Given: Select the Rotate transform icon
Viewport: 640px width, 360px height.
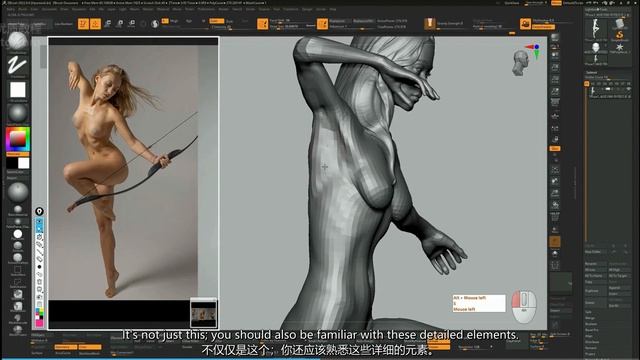Looking at the screenshot, I should tap(131, 24).
